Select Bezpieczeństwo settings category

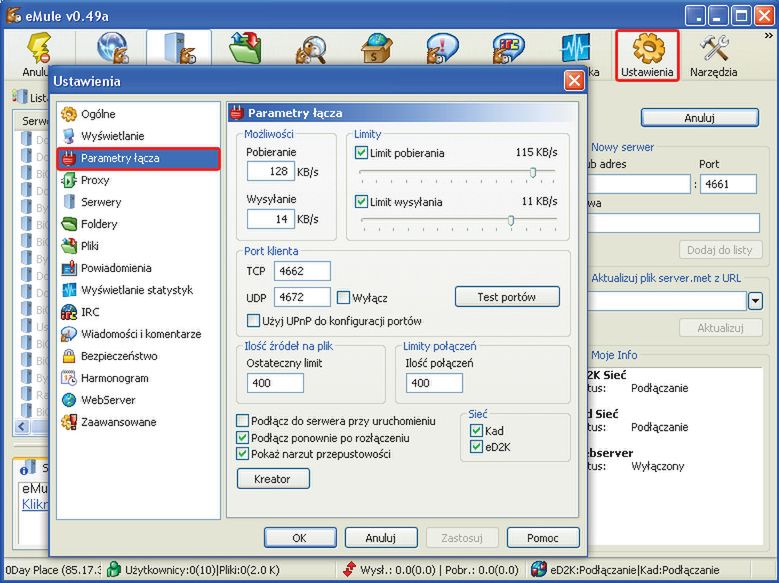coord(138,356)
